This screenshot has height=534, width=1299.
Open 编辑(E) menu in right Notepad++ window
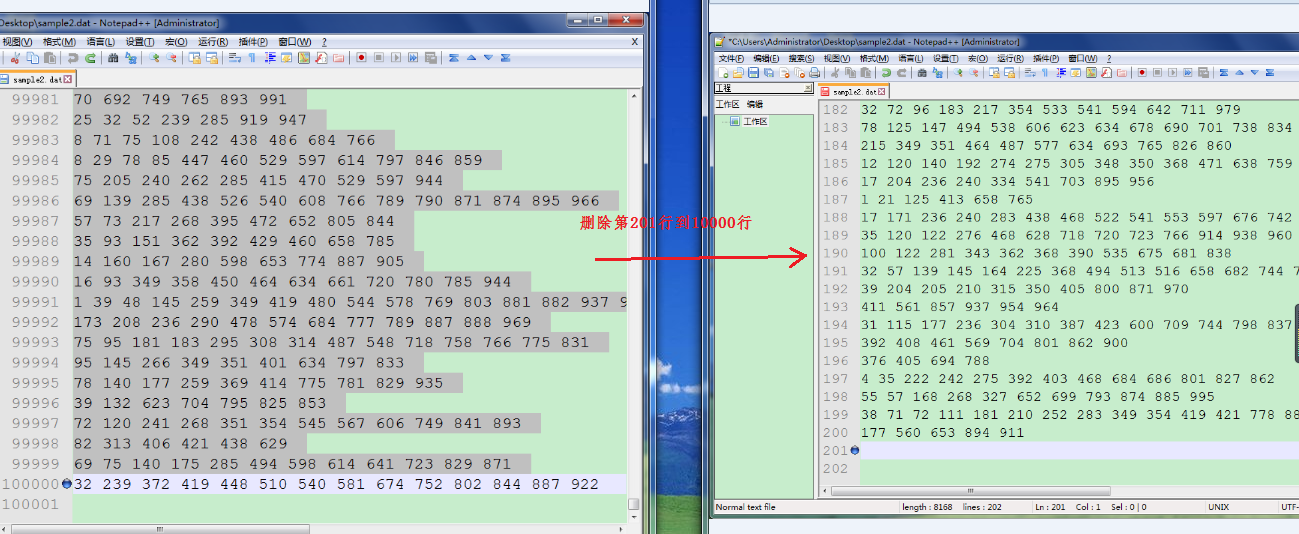766,58
